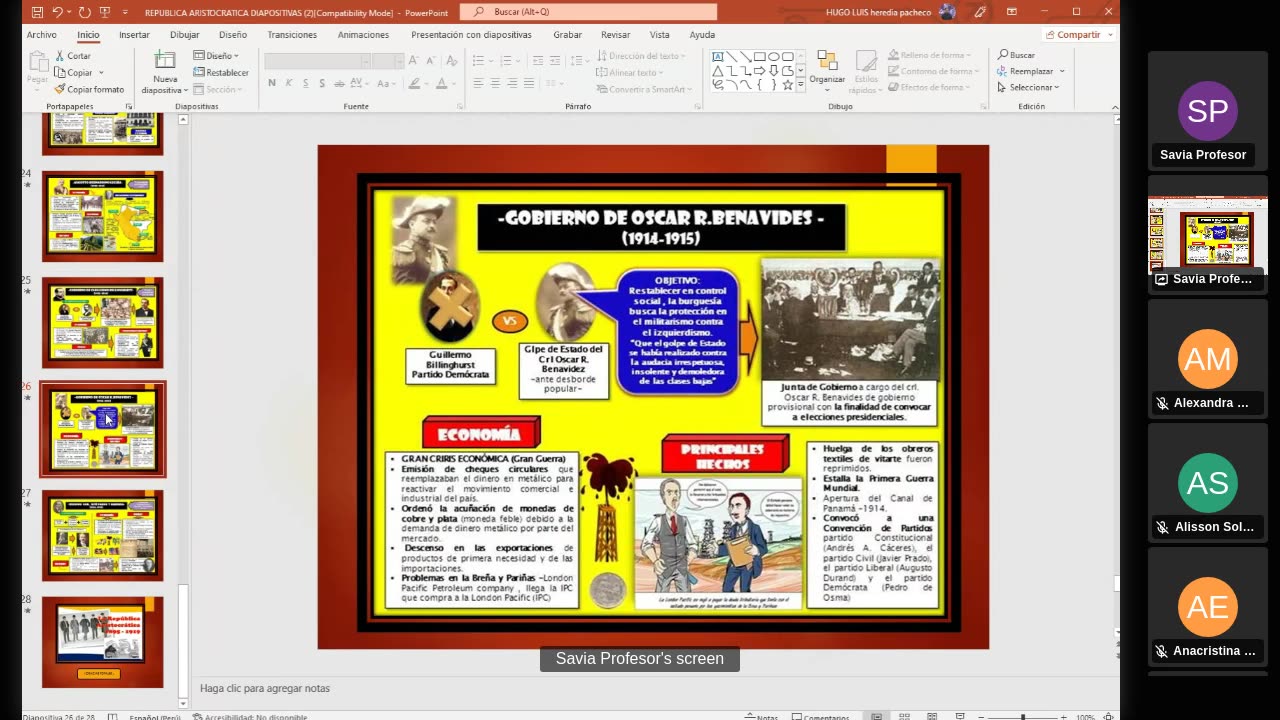Switch to Slide Sorter view
Image resolution: width=1280 pixels, height=720 pixels.
pos(904,716)
